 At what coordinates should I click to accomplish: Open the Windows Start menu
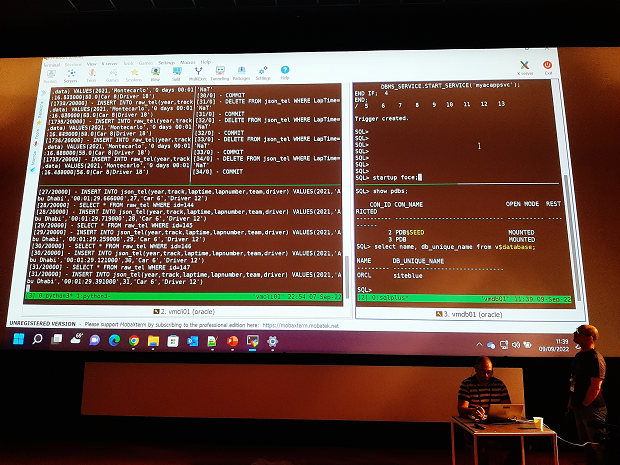pyautogui.click(x=18, y=339)
